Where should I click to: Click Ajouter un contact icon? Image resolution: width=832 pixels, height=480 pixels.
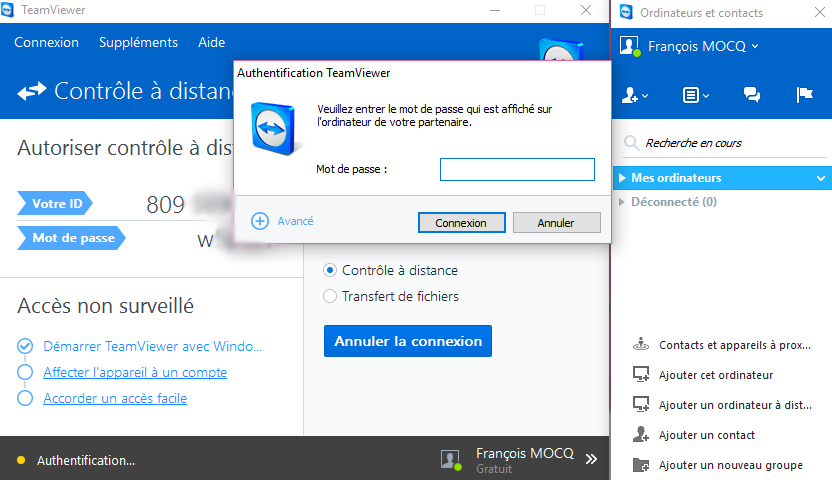tap(641, 435)
